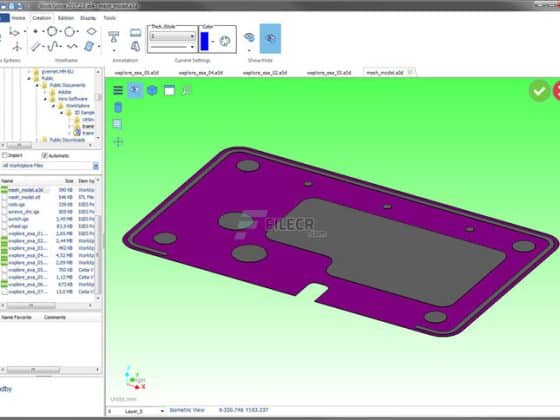Open the Display ribbon tab
560x420 pixels.
pos(88,18)
